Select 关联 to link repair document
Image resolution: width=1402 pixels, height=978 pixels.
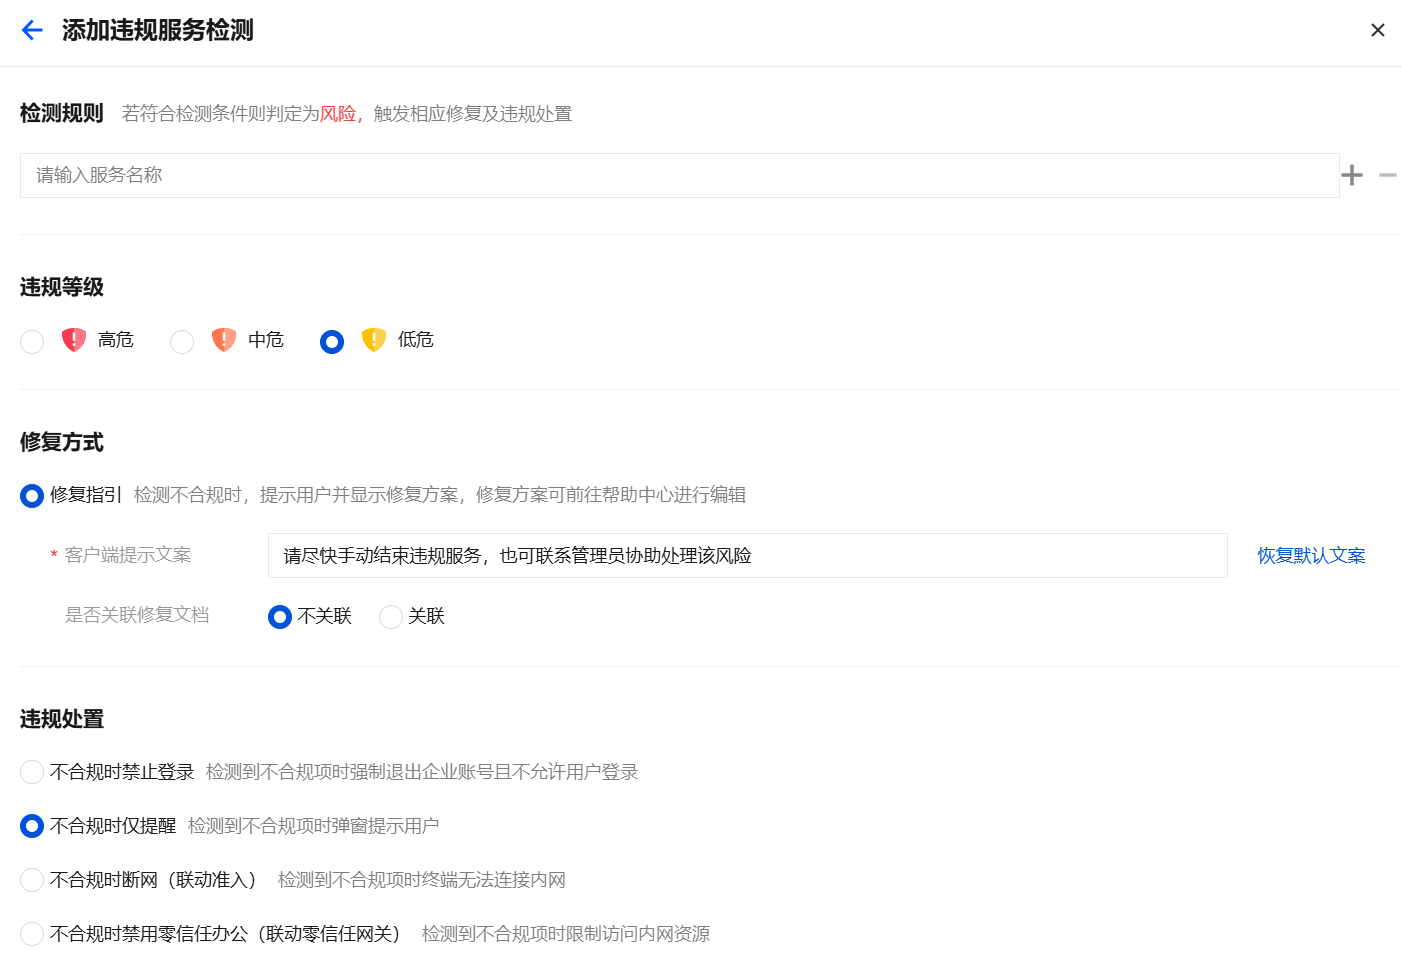point(391,617)
